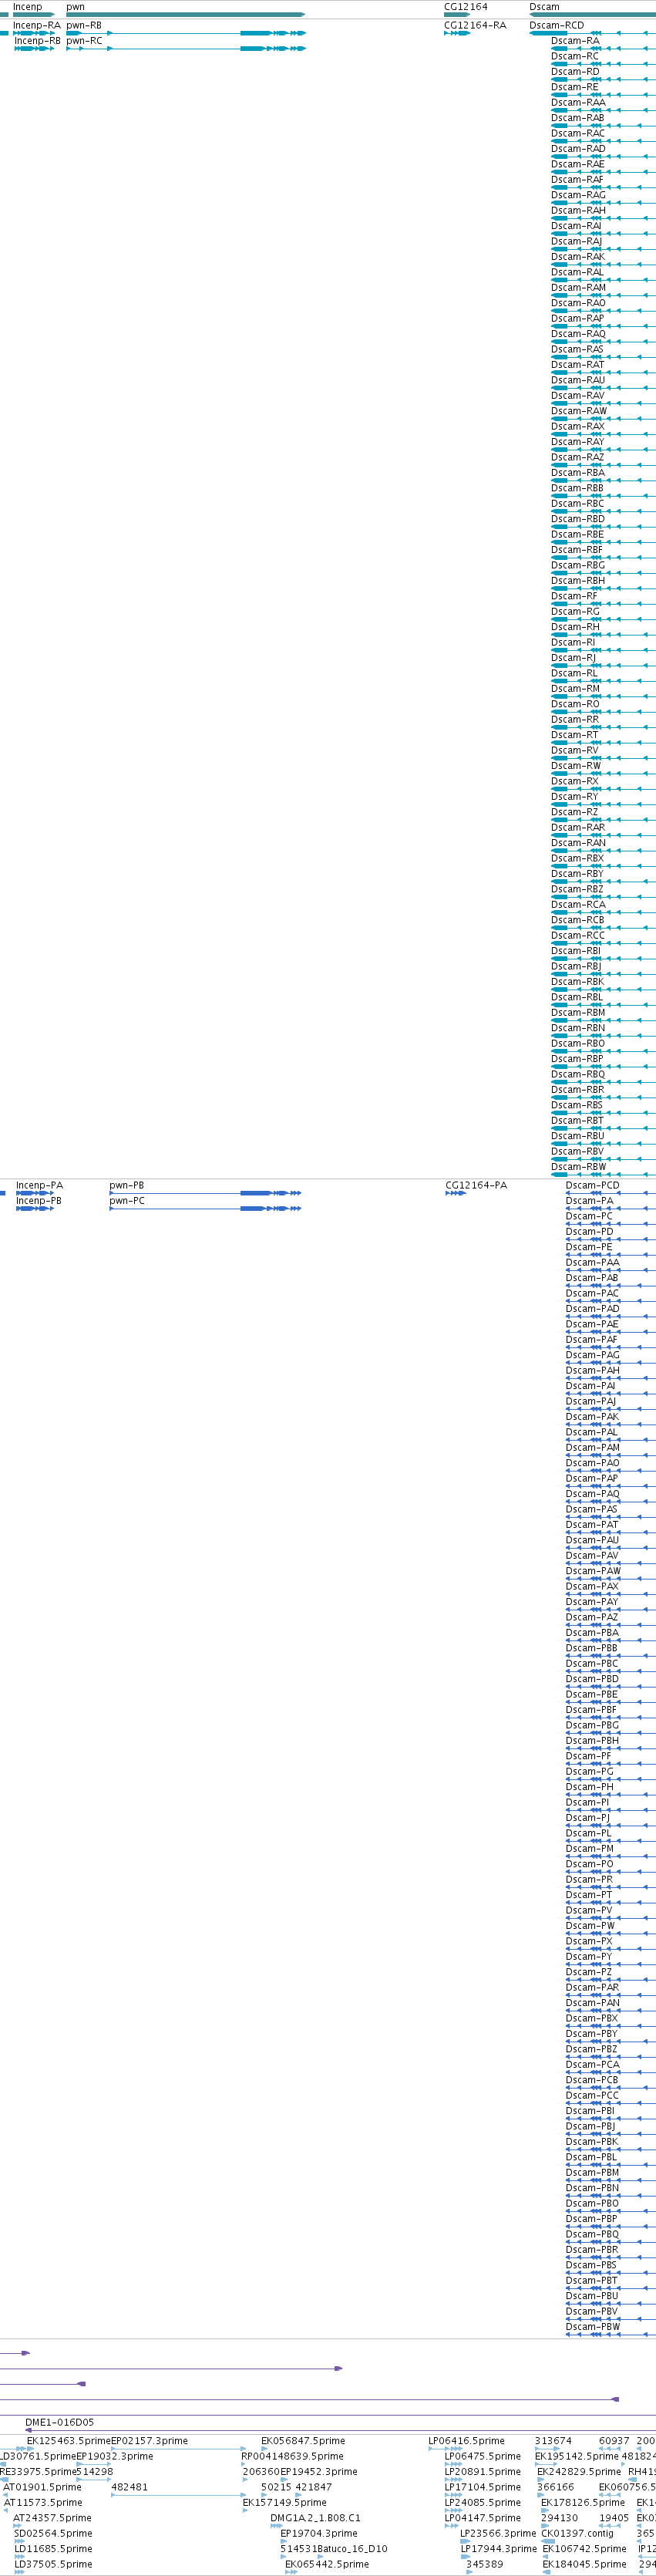The width and height of the screenshot is (656, 2576).
Task: Select EST EK065442.5prime
Action: coord(327,2564)
